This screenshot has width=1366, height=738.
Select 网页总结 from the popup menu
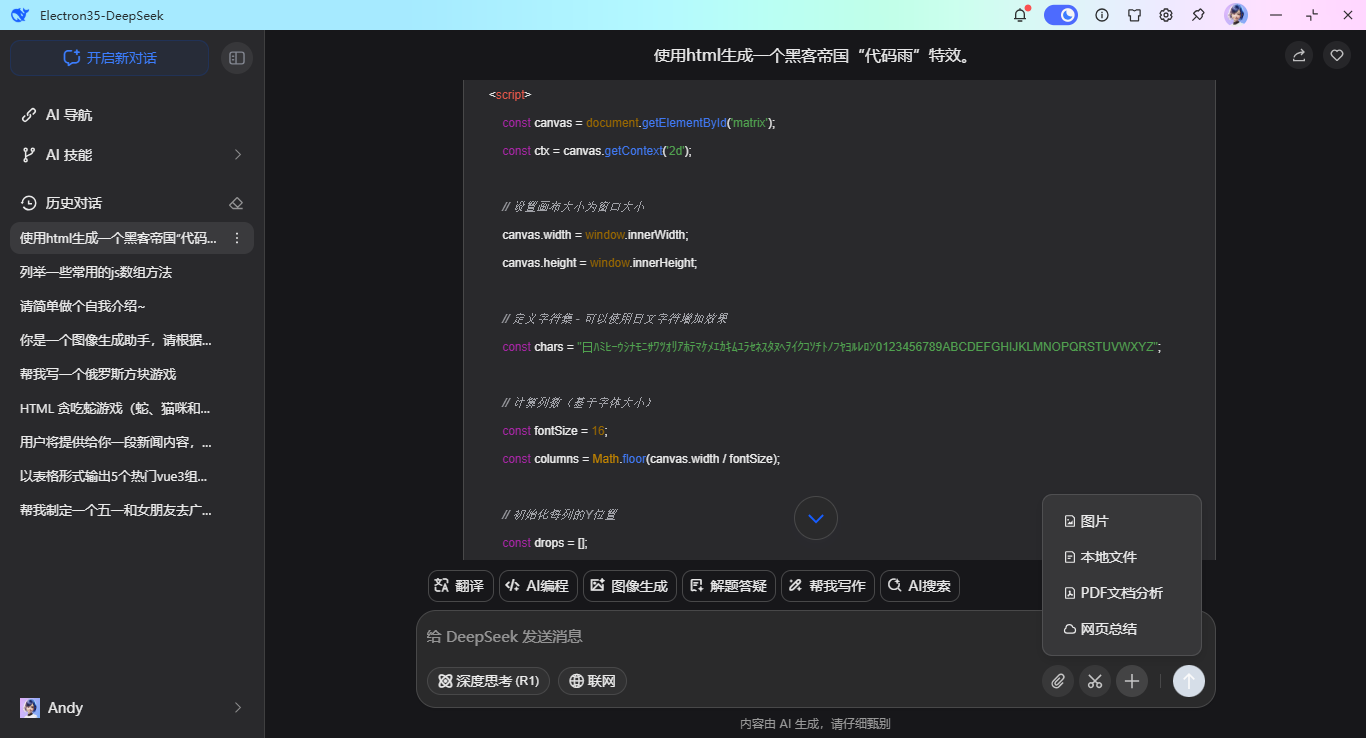[x=1121, y=629]
